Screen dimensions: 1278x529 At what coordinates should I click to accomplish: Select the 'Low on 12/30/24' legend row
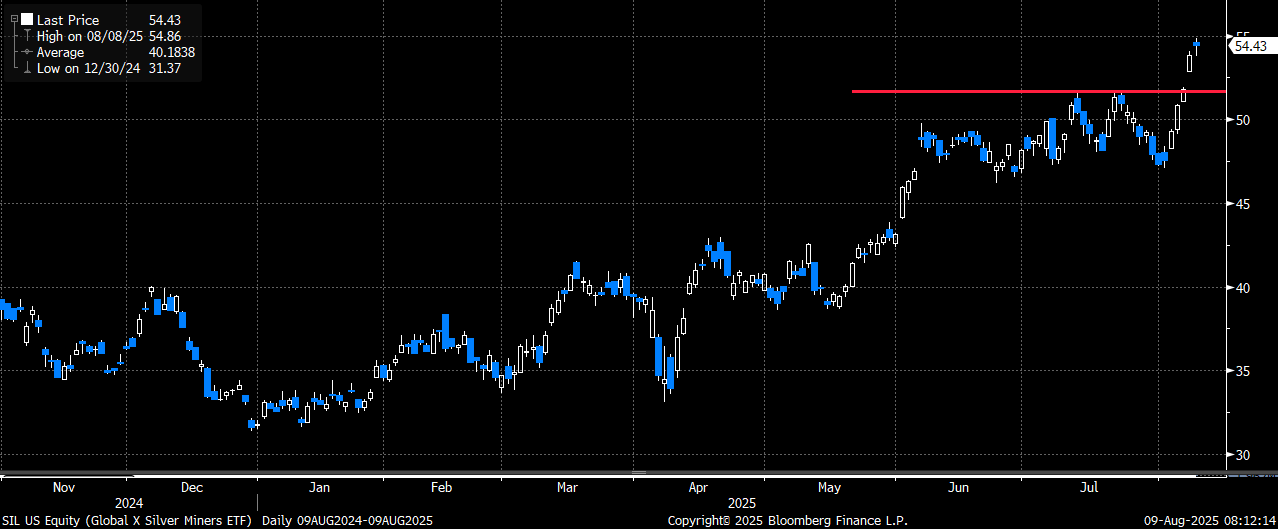pos(108,68)
